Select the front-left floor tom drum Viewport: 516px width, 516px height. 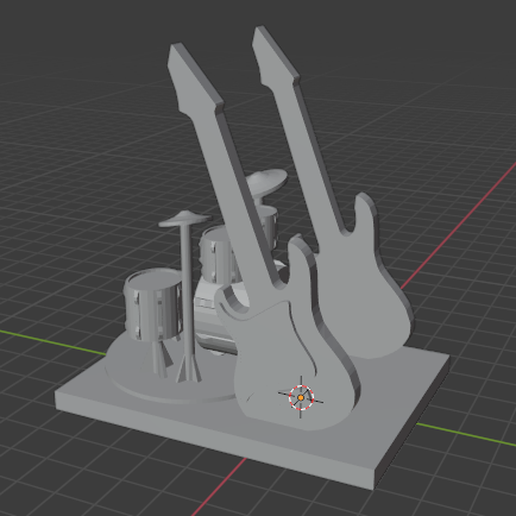(153, 305)
